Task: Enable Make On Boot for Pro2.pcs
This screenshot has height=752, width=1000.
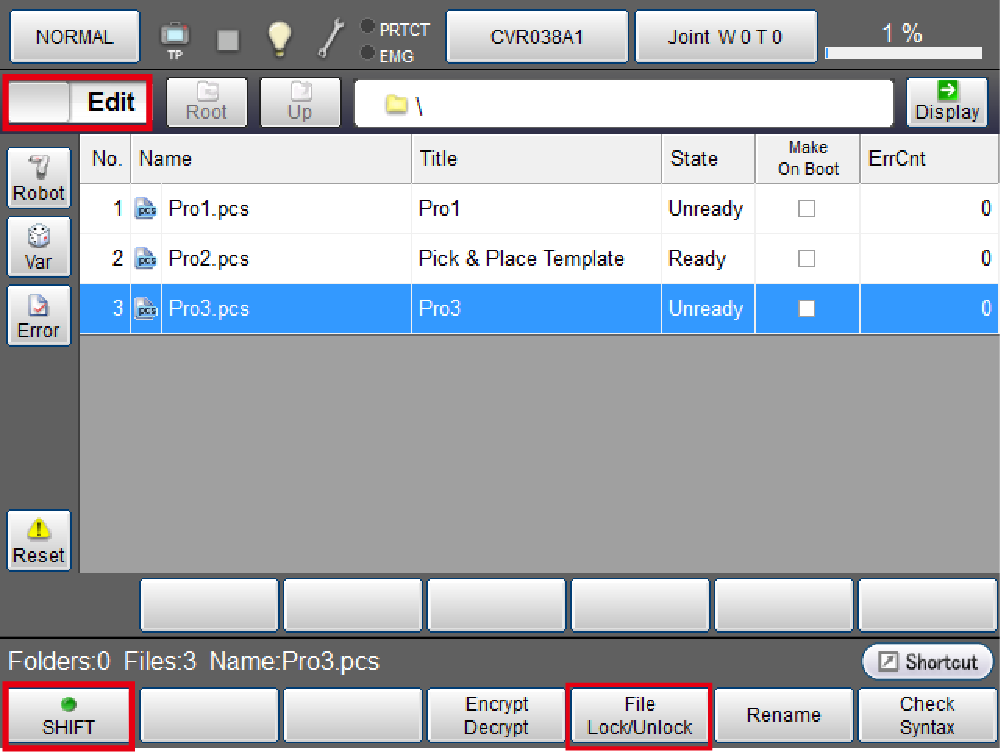Action: point(806,259)
